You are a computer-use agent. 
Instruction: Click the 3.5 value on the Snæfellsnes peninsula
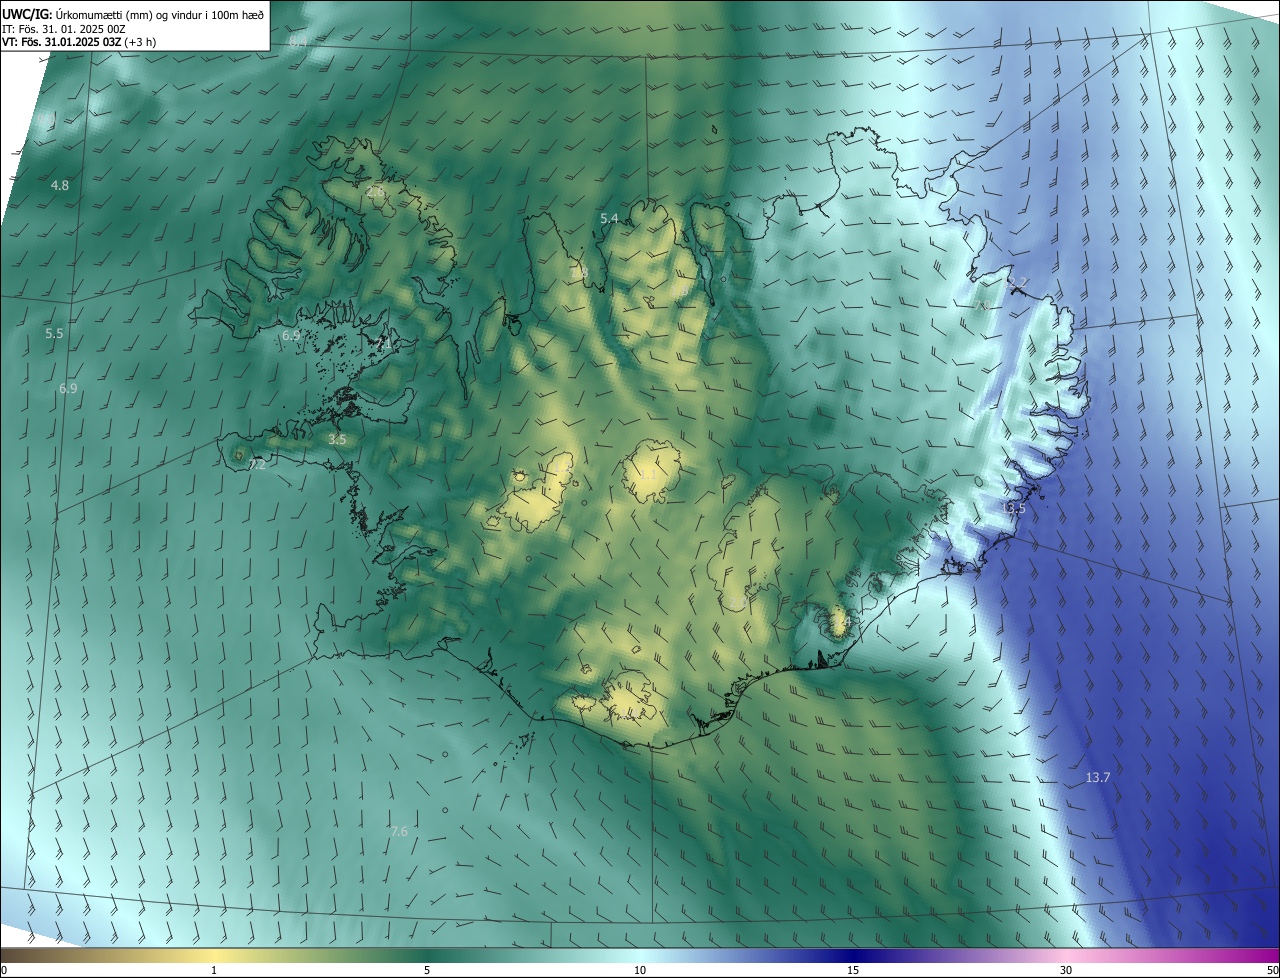(x=337, y=439)
